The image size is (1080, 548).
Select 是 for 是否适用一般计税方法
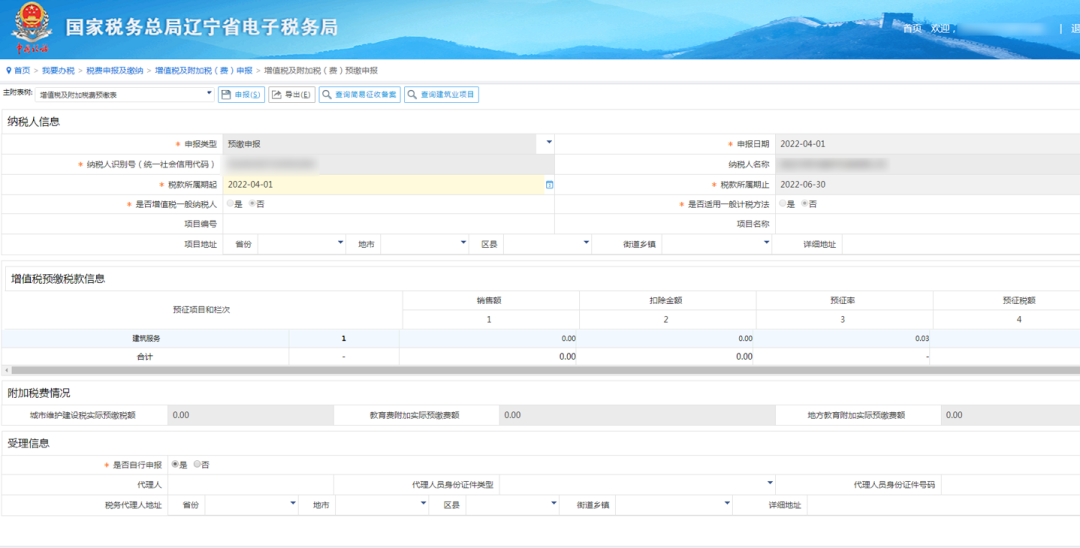[782, 204]
